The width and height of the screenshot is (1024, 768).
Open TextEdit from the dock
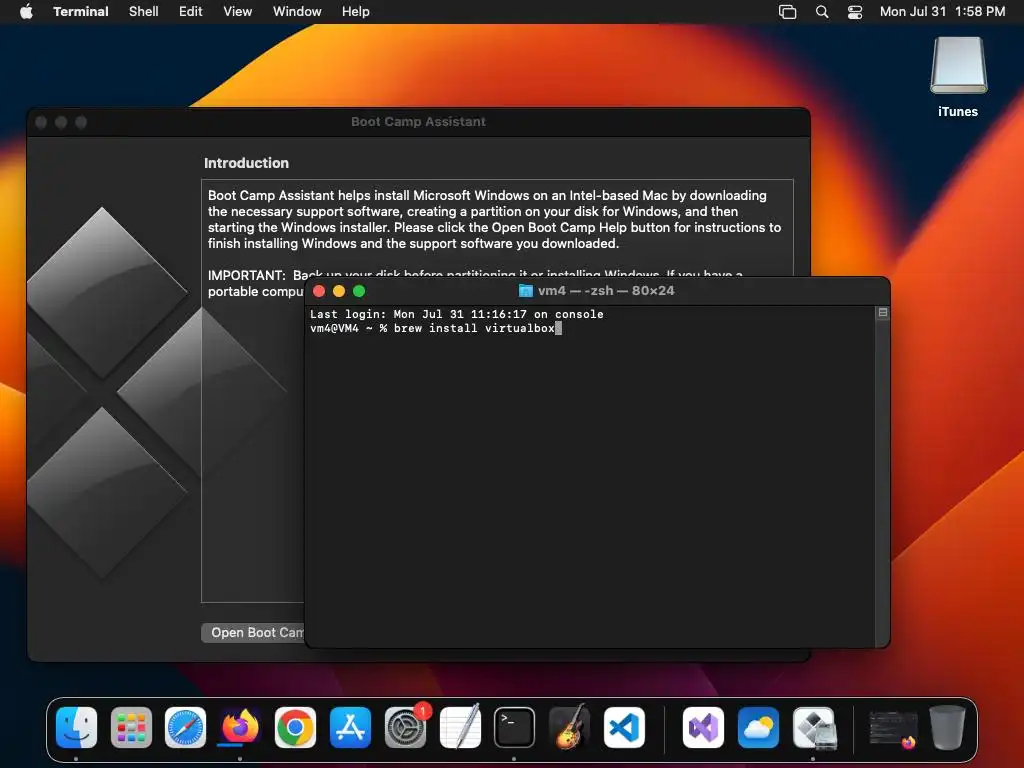click(x=460, y=728)
